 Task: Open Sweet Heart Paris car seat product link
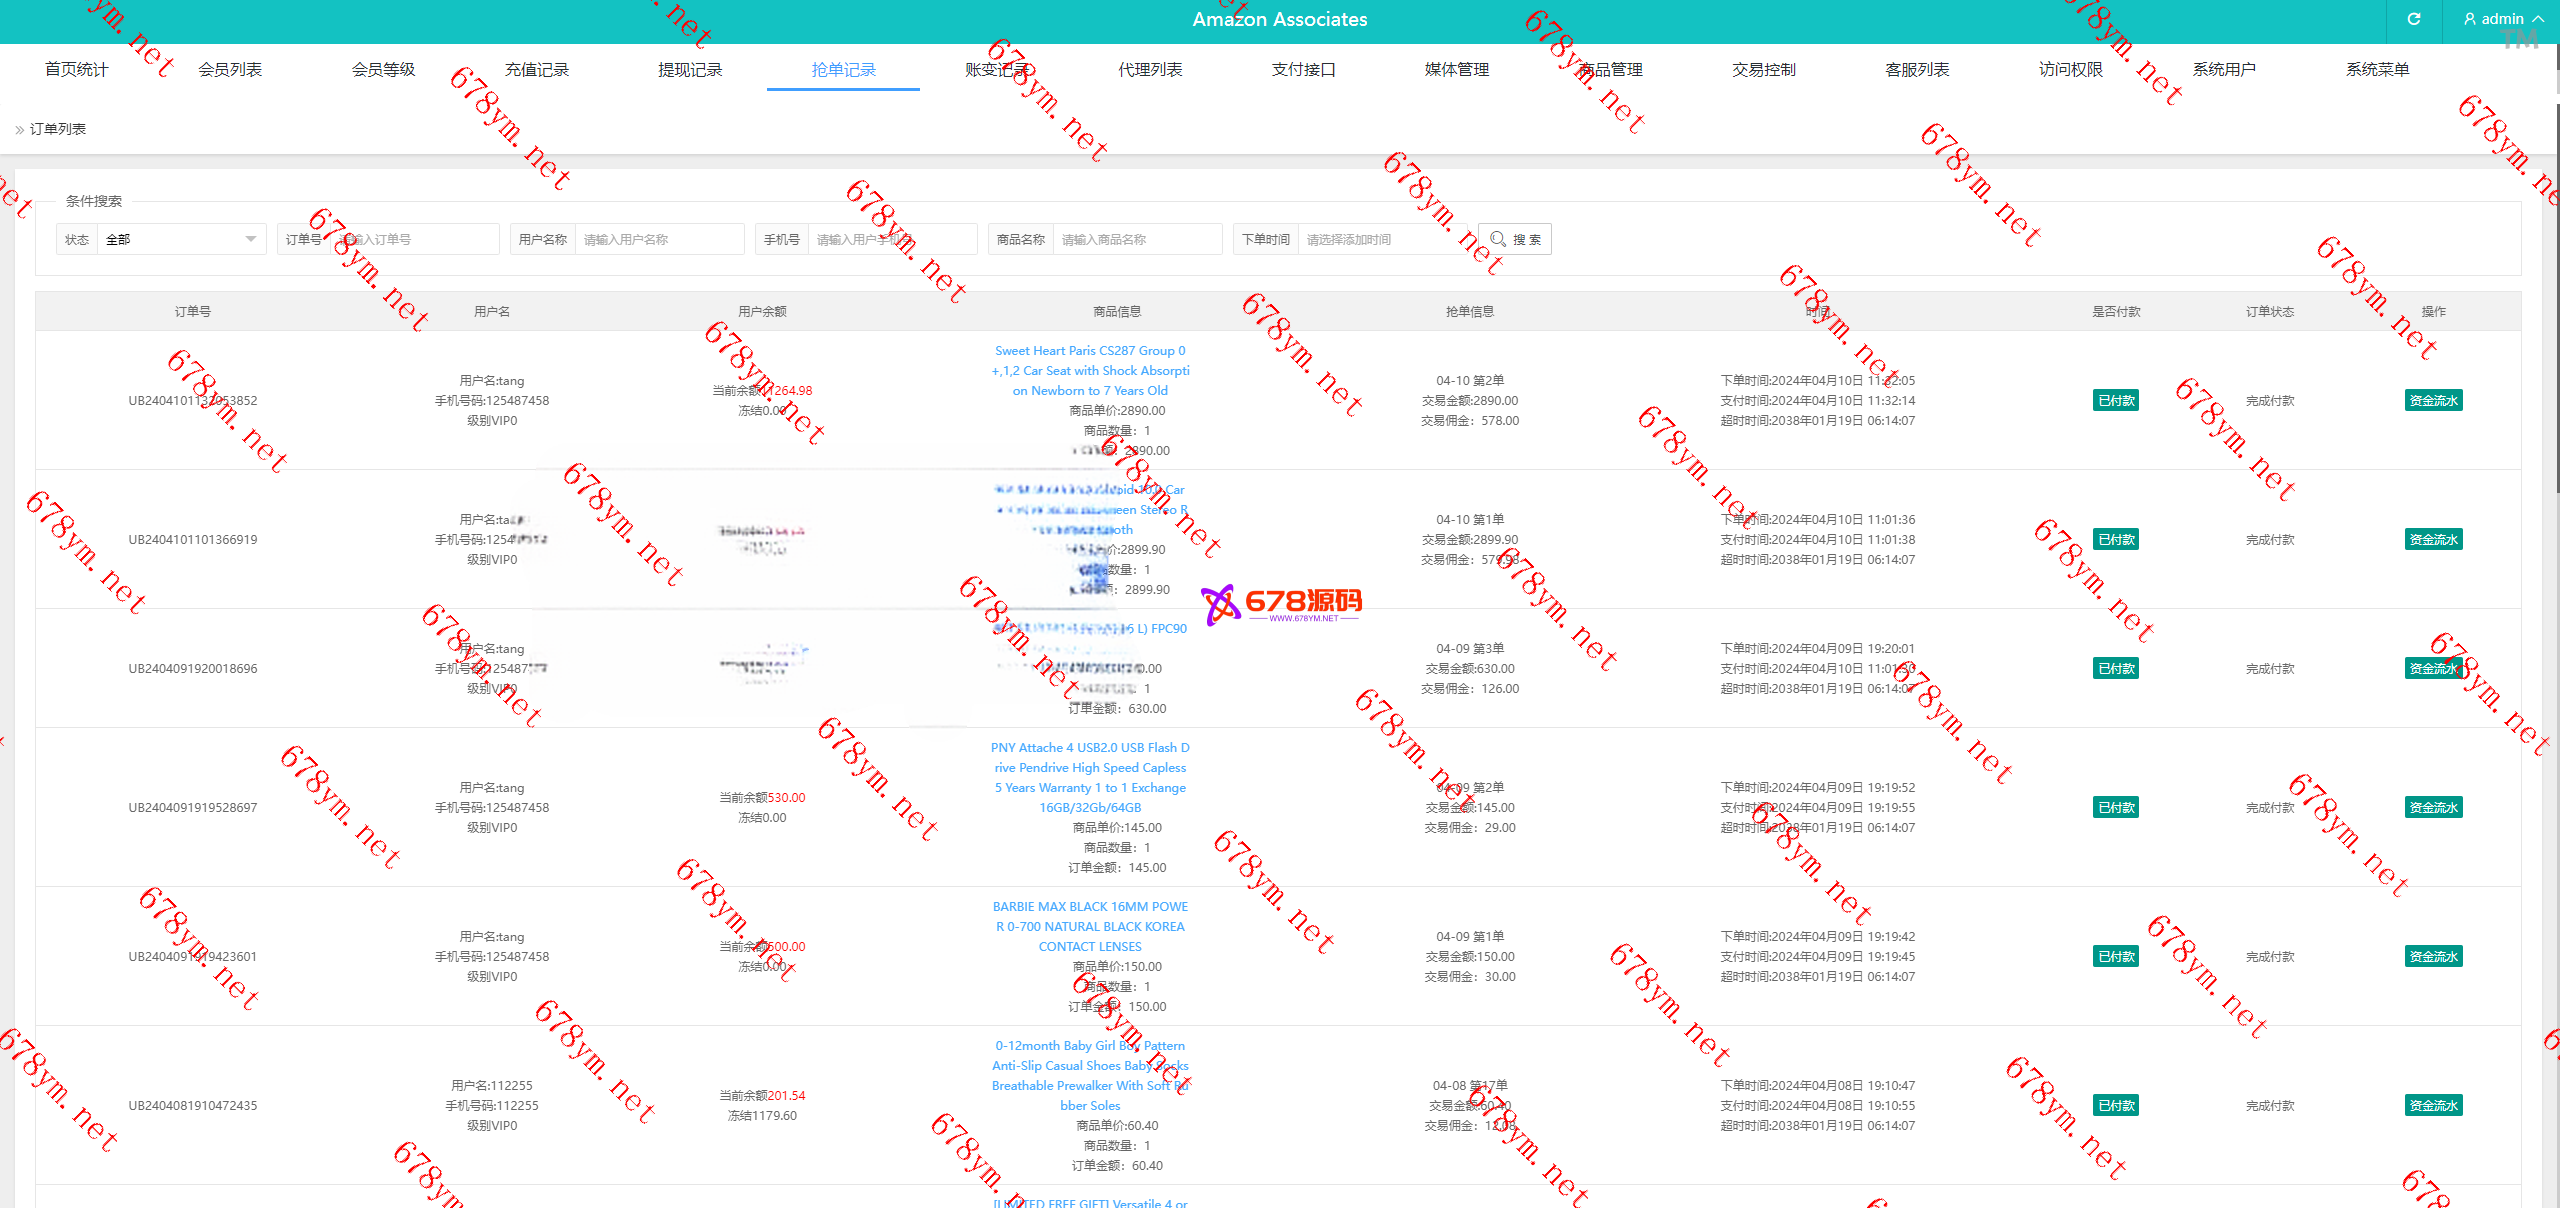(1090, 371)
